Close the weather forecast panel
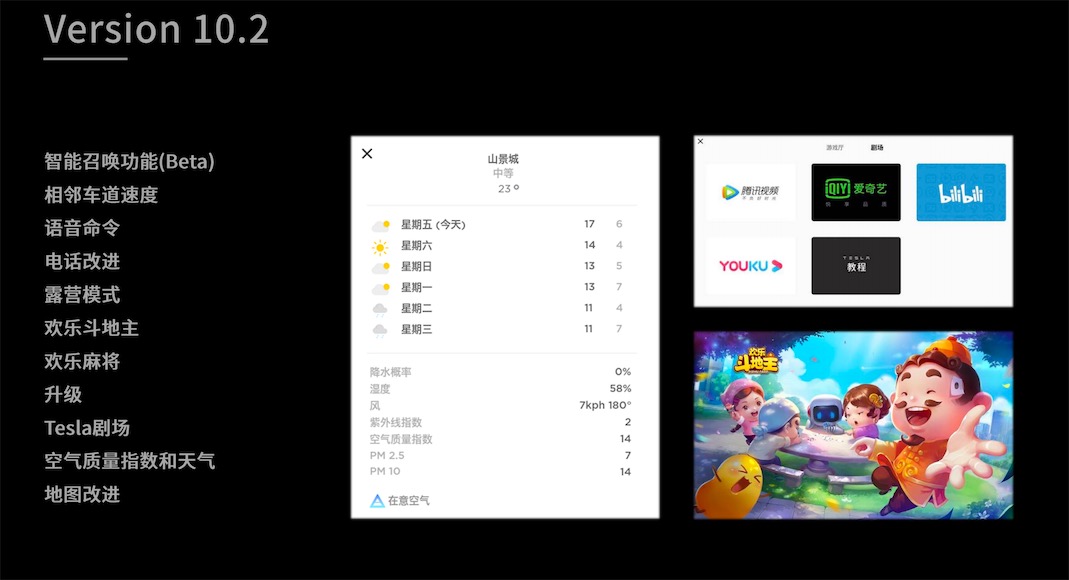Viewport: 1069px width, 580px height. [367, 154]
